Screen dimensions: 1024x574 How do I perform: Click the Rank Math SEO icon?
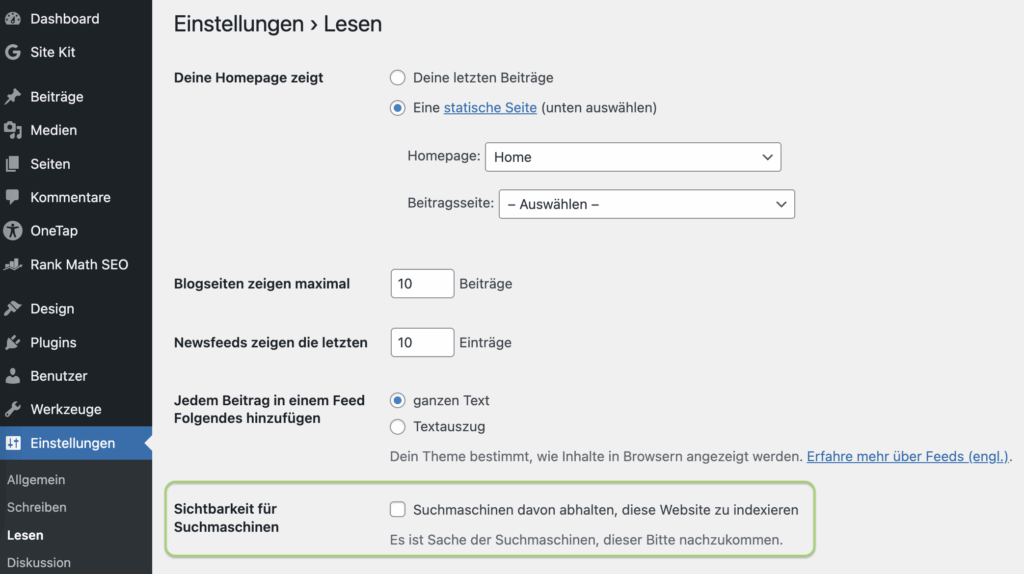coord(13,265)
